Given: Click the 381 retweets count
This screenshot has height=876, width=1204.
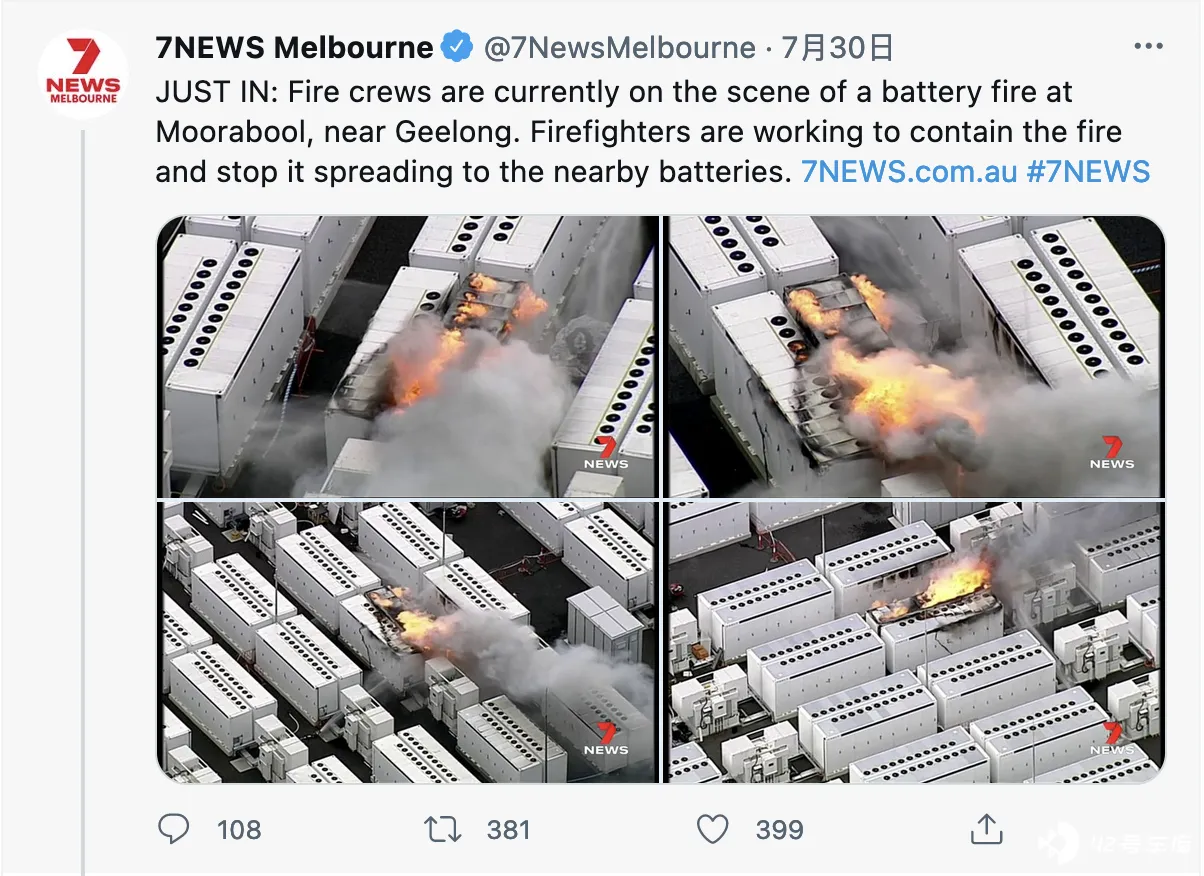Looking at the screenshot, I should click(x=508, y=829).
